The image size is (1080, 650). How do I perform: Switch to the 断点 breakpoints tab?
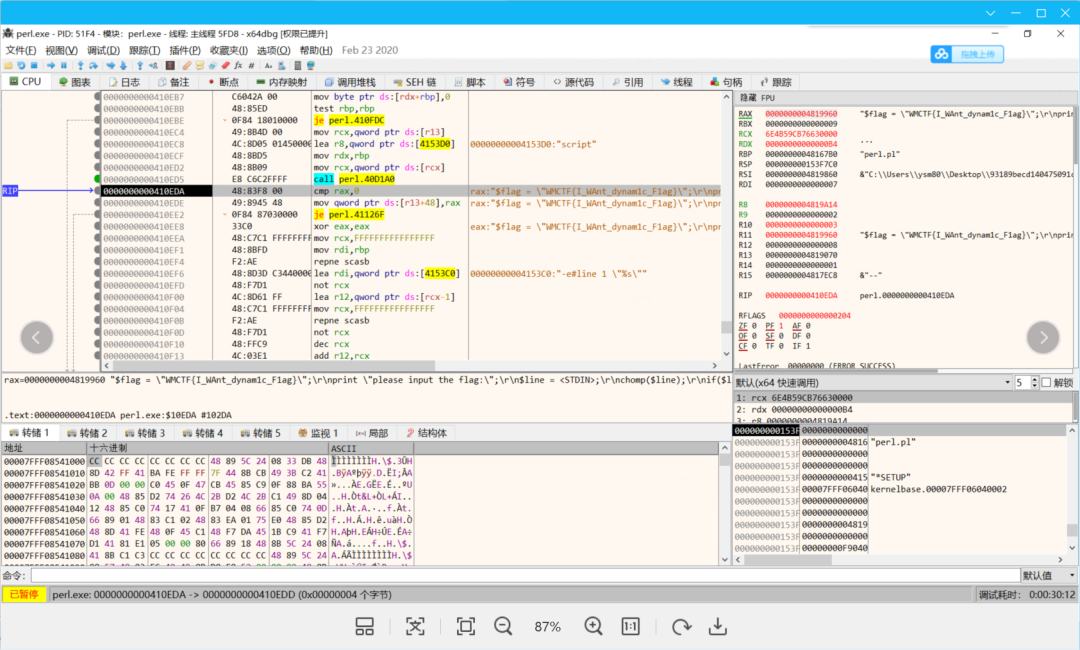click(x=222, y=82)
